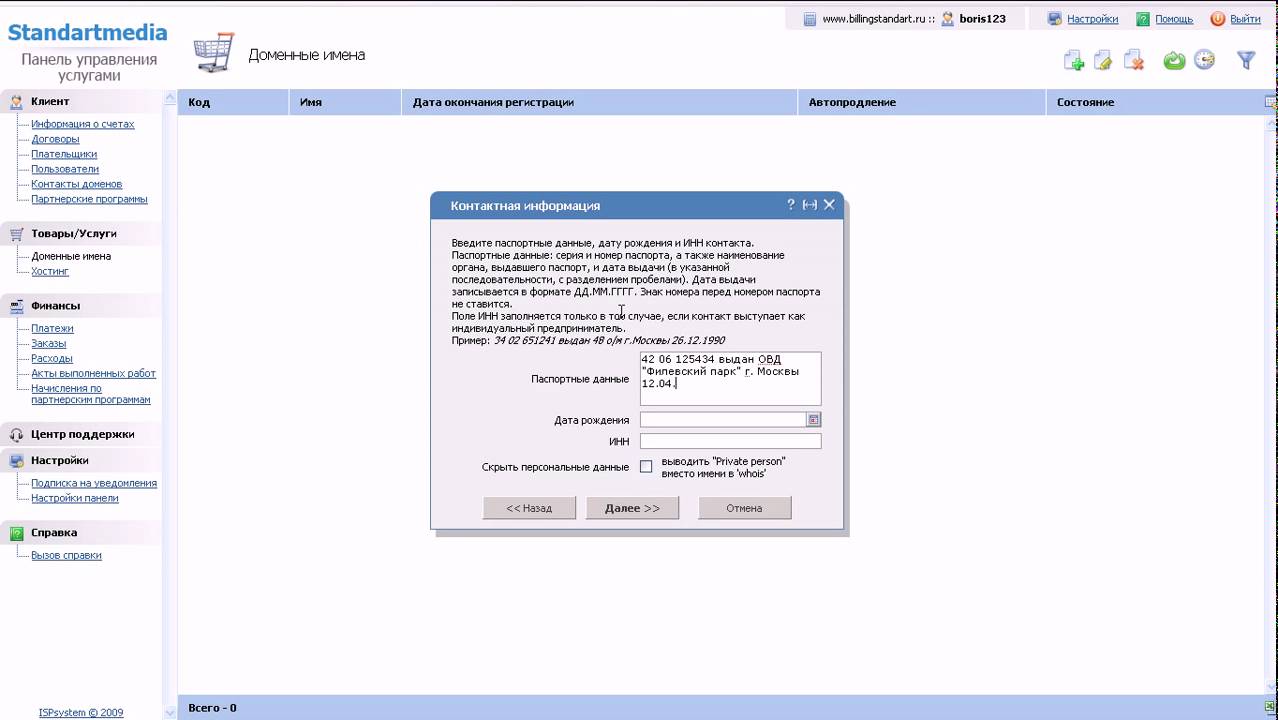Click the green Помощь question icon
1278x720 pixels.
(1142, 19)
